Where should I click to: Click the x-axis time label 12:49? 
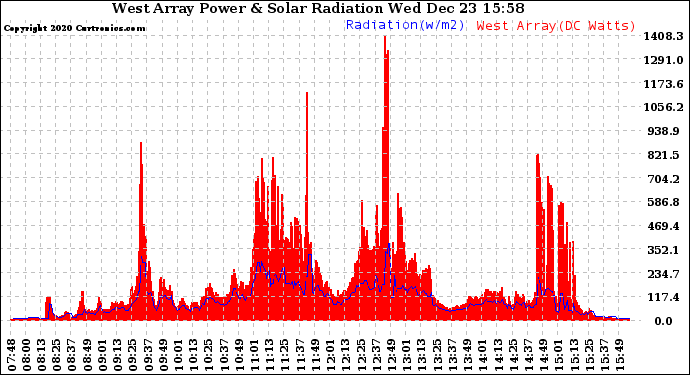(392, 355)
